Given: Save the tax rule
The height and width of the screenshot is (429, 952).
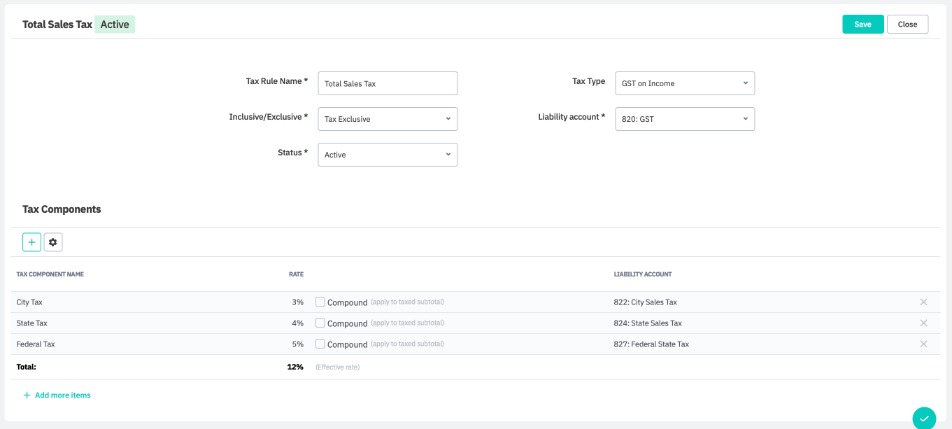Looking at the screenshot, I should (x=862, y=24).
